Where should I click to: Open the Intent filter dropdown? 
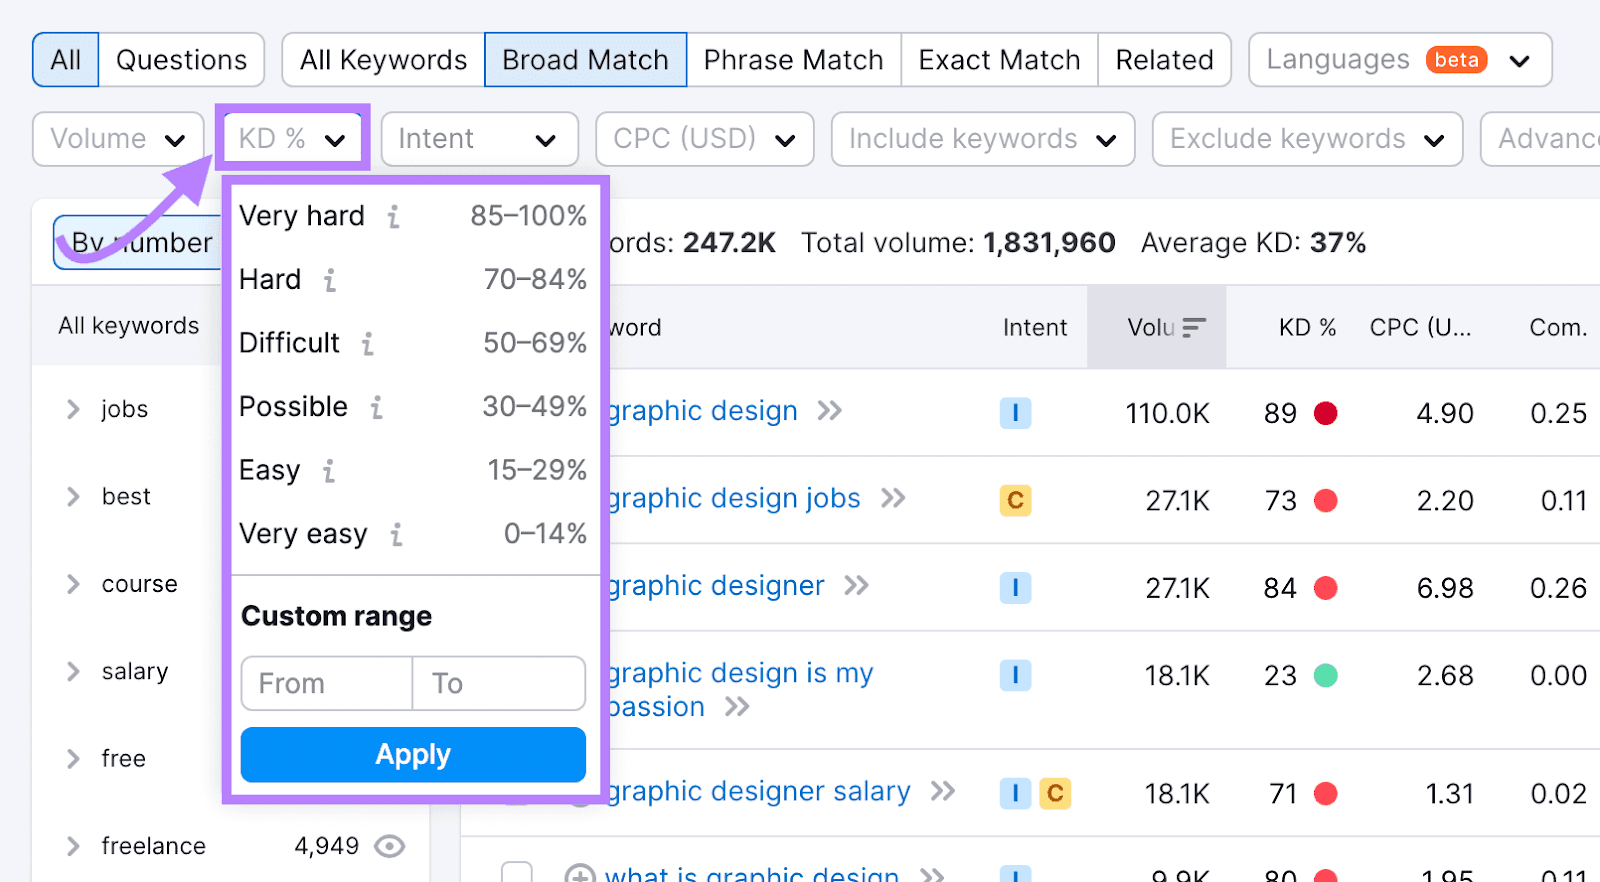[479, 139]
